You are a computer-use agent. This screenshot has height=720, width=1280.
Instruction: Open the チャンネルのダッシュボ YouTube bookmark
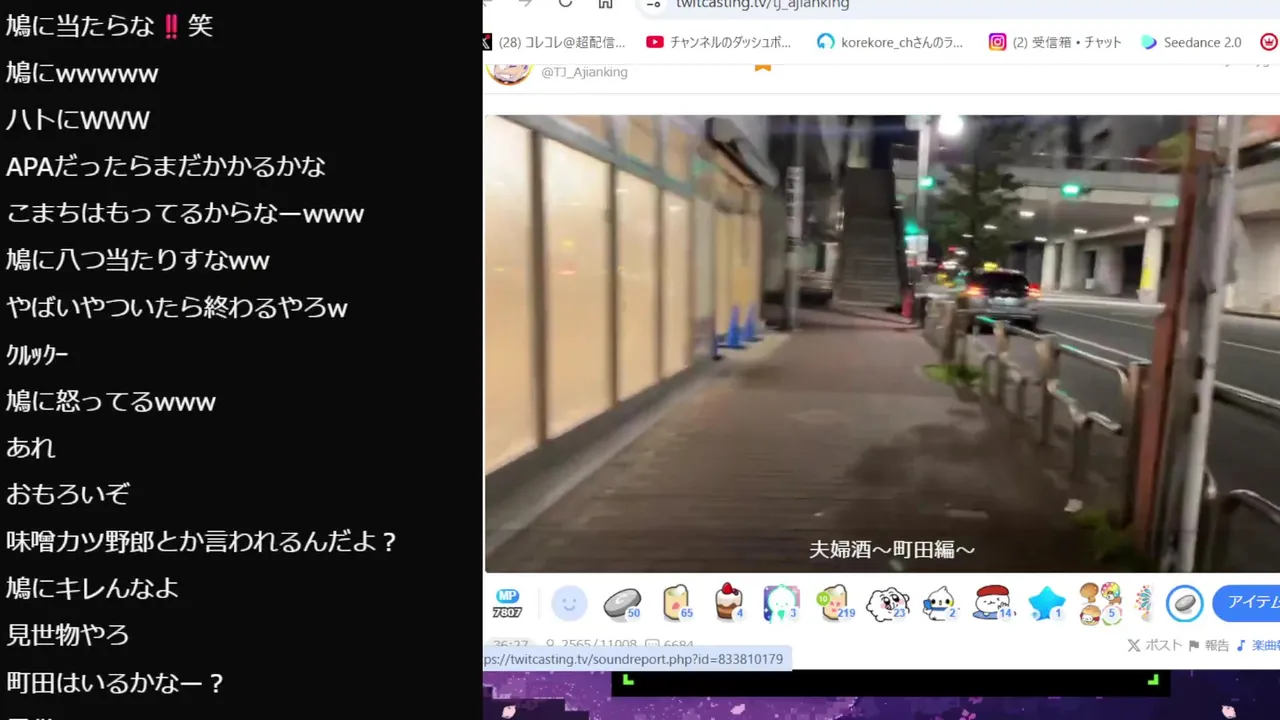[718, 42]
